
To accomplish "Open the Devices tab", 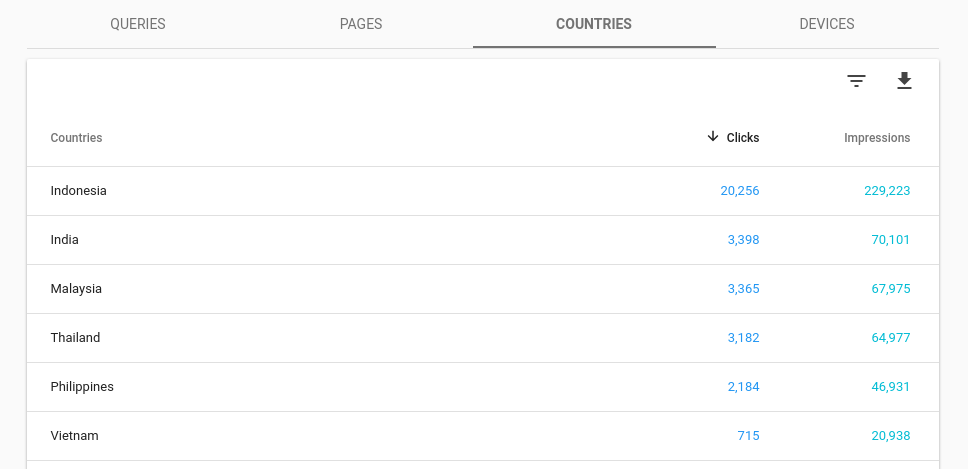I will [x=827, y=24].
